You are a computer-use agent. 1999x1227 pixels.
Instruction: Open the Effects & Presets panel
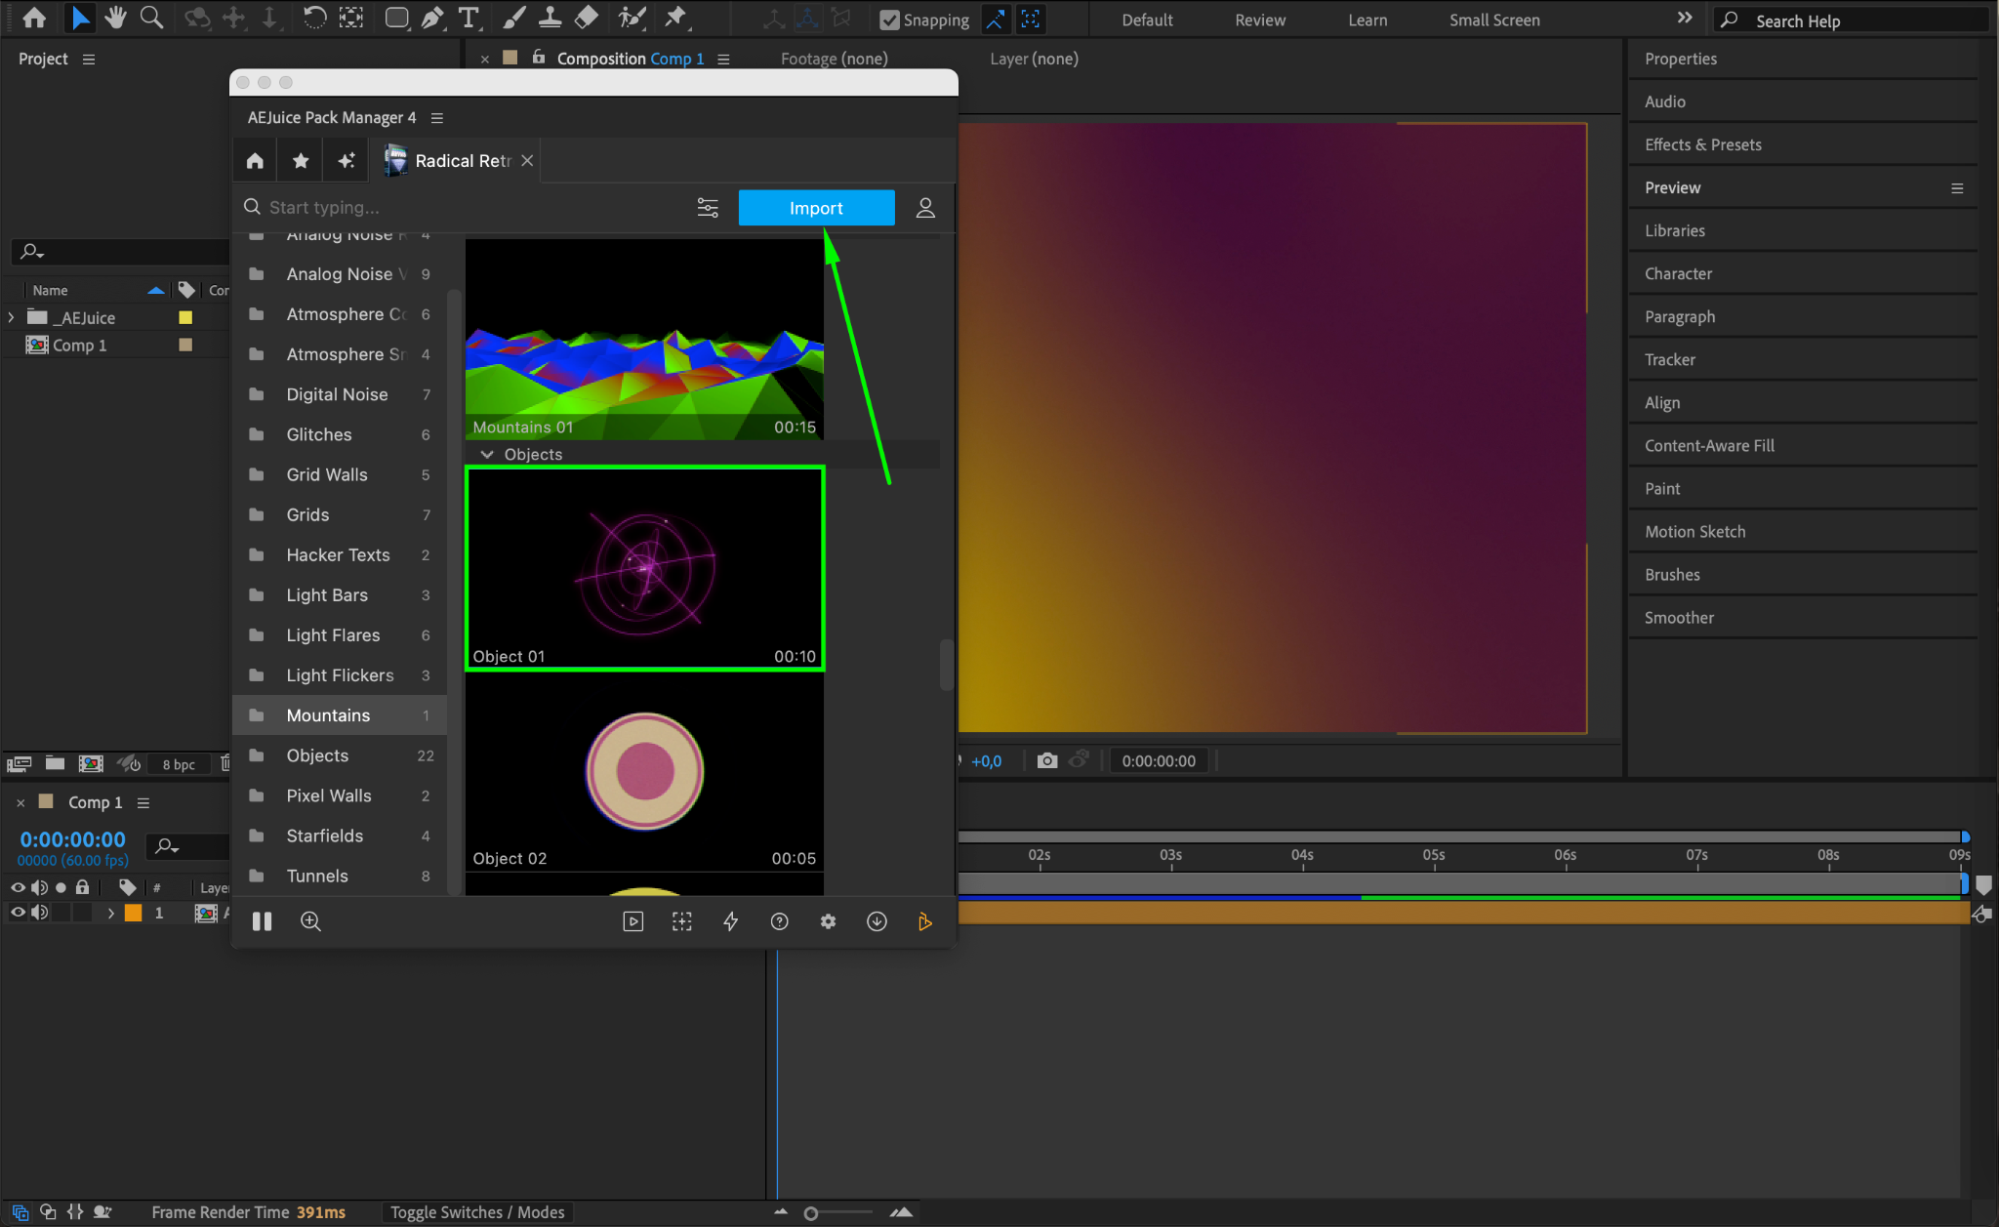pos(1702,145)
